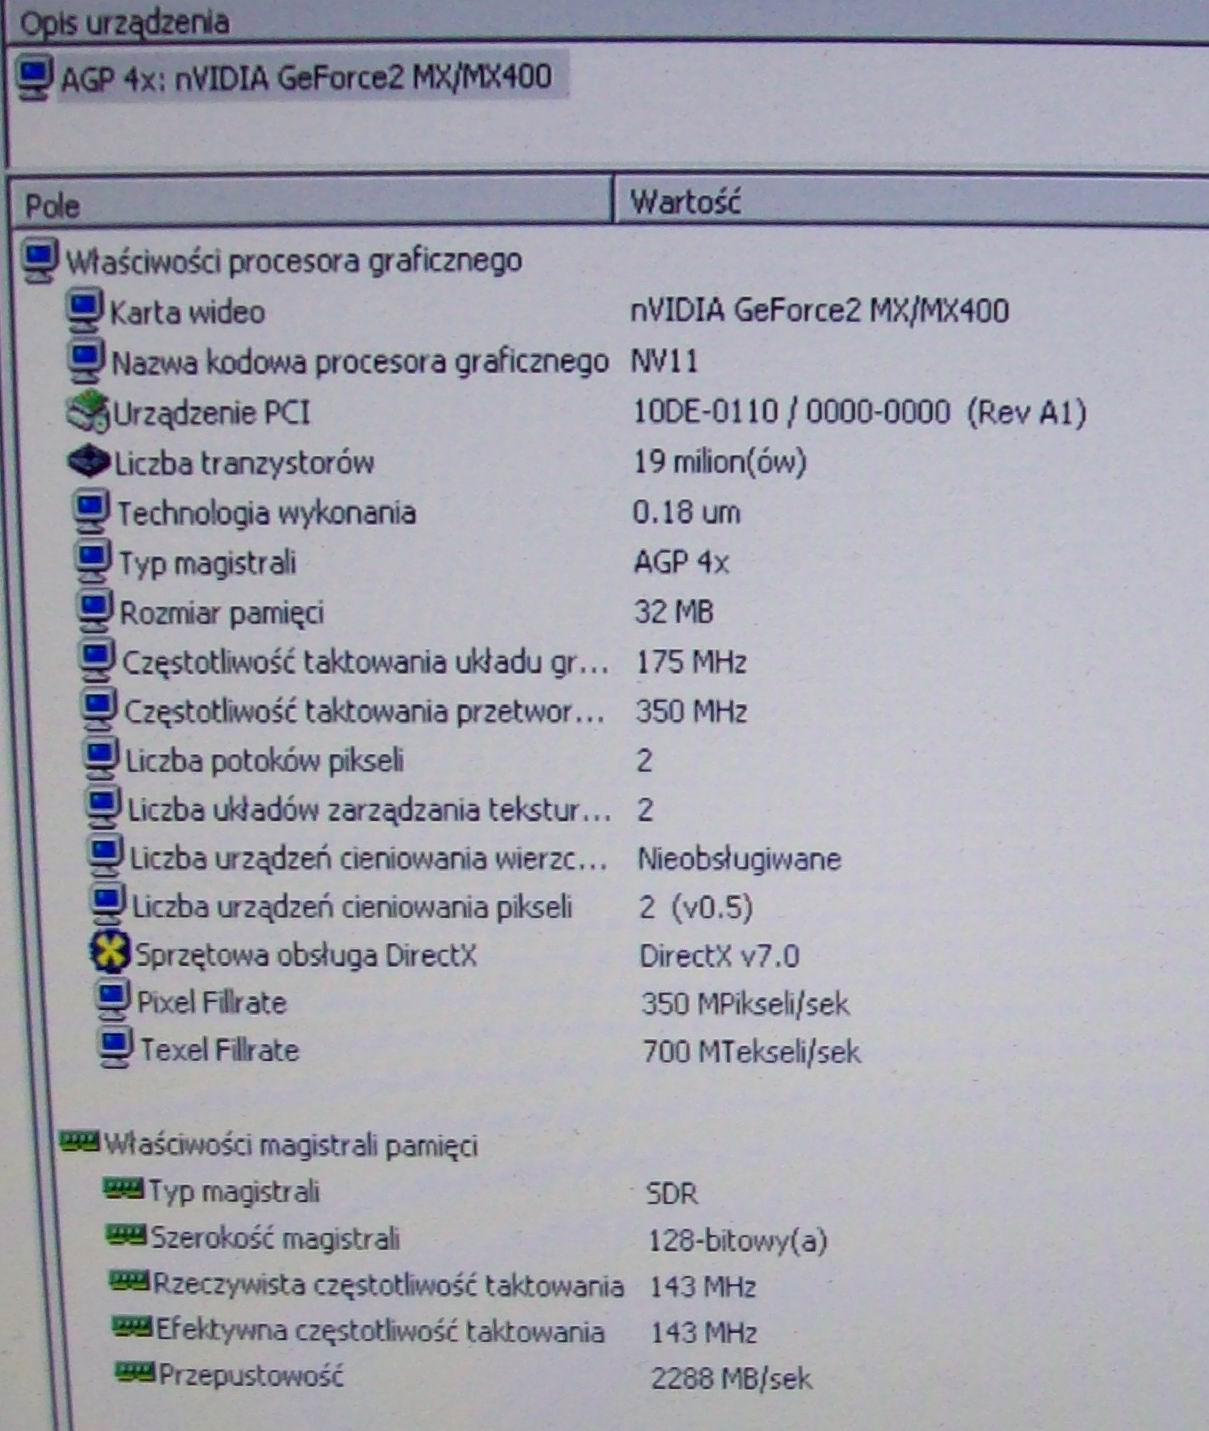This screenshot has height=1431, width=1209.
Task: Click the monitor icon beside Właściwości procesora graficznego
Action: [x=41, y=260]
